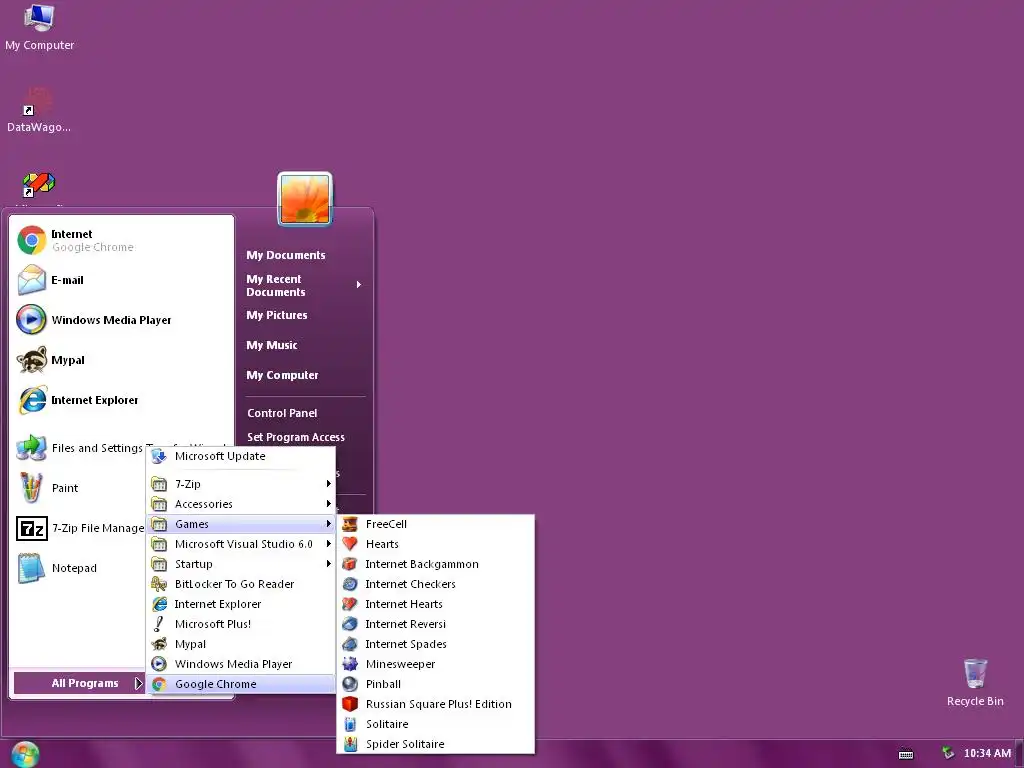Click the 7-Zip folder icon
This screenshot has width=1024, height=768.
point(159,484)
